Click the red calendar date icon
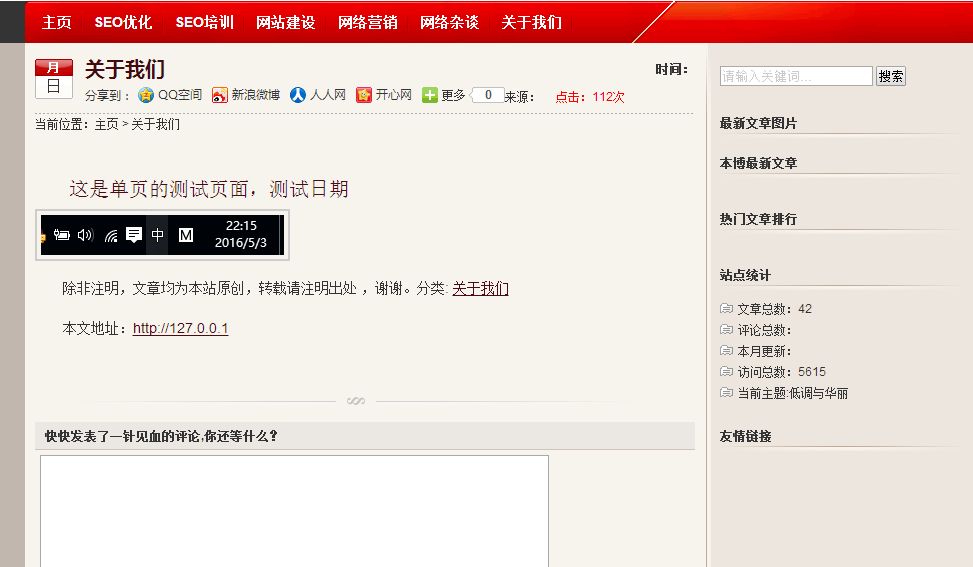The width and height of the screenshot is (973, 567). (54, 78)
